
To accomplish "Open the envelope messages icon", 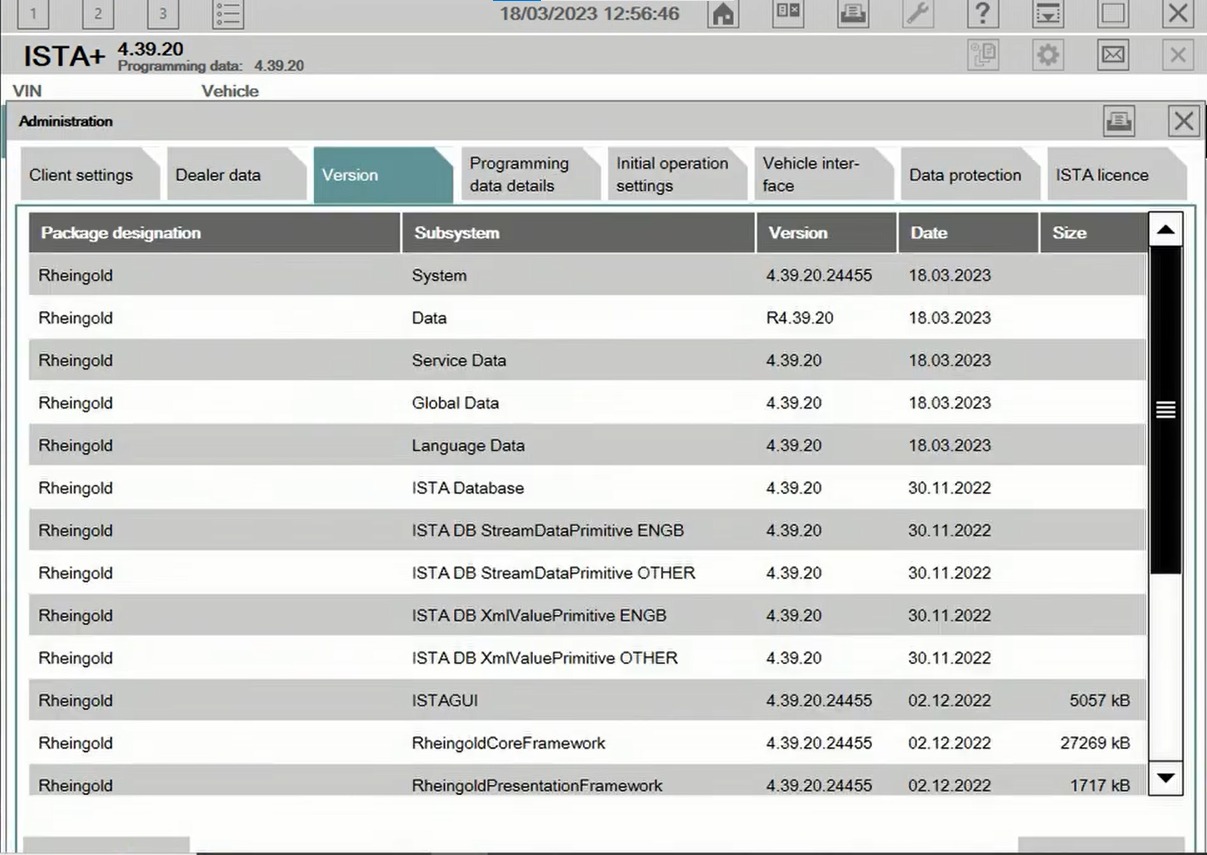I will tap(1113, 54).
